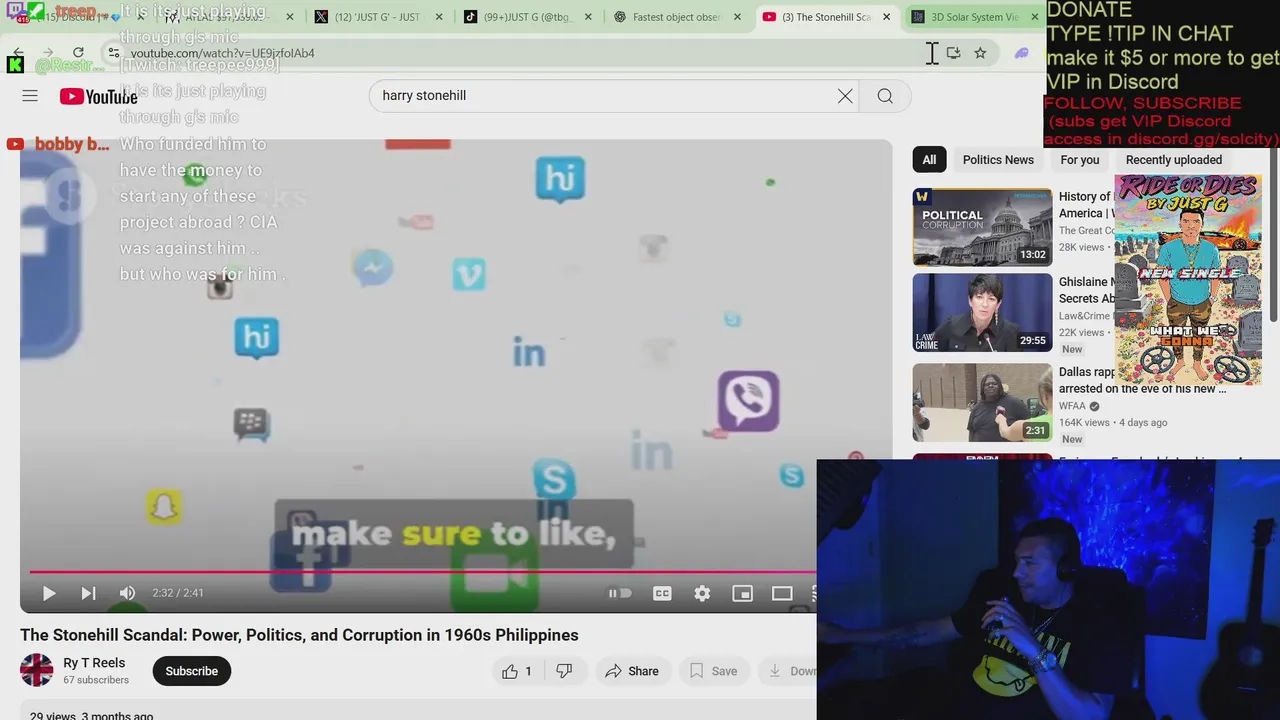
Task: Save the video to a playlist
Action: click(713, 671)
